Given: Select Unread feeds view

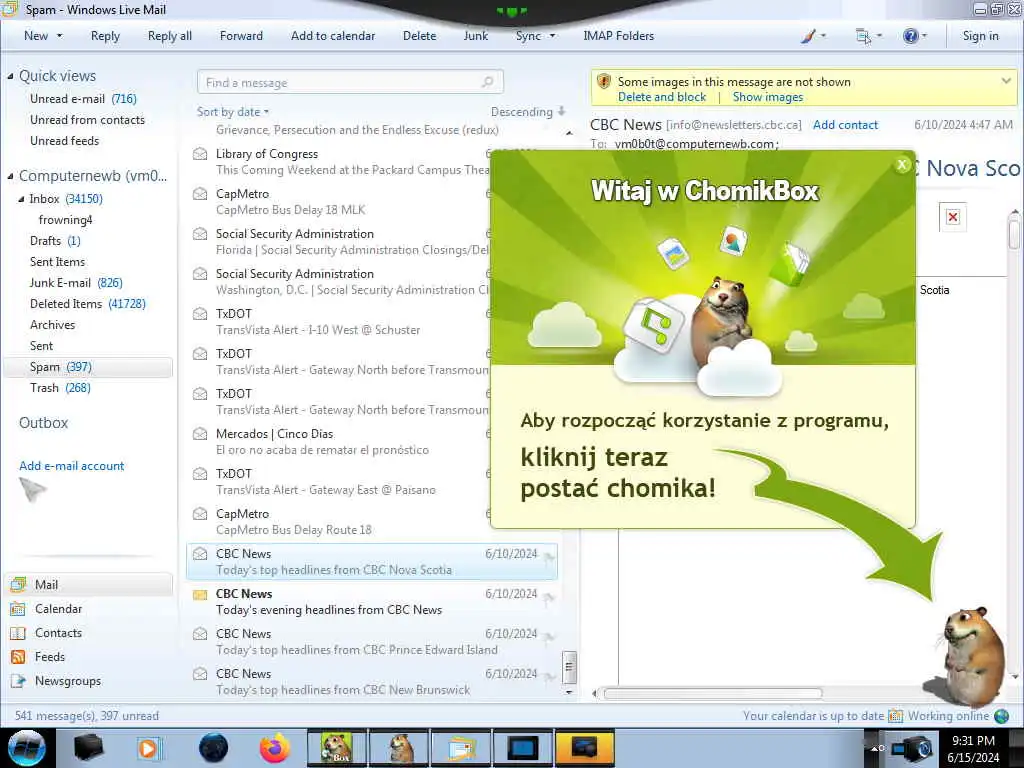Looking at the screenshot, I should (x=64, y=140).
